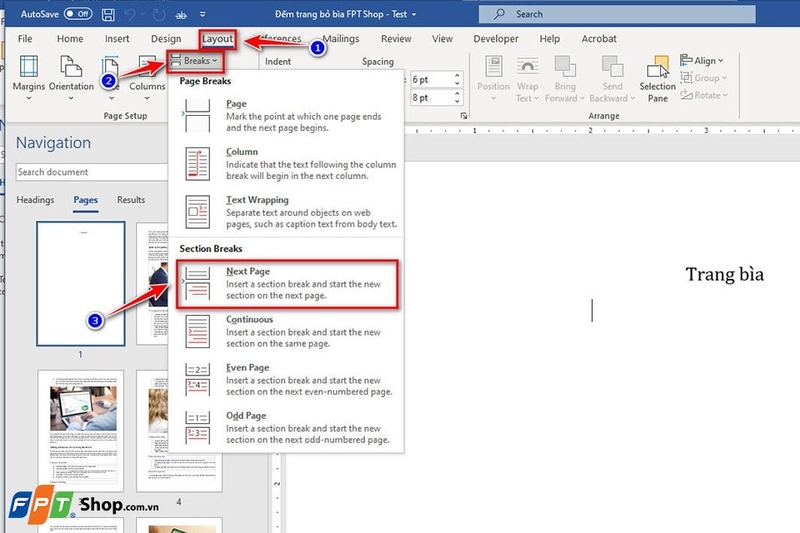800x533 pixels.
Task: Expand the Position dropdown
Action: tap(493, 78)
